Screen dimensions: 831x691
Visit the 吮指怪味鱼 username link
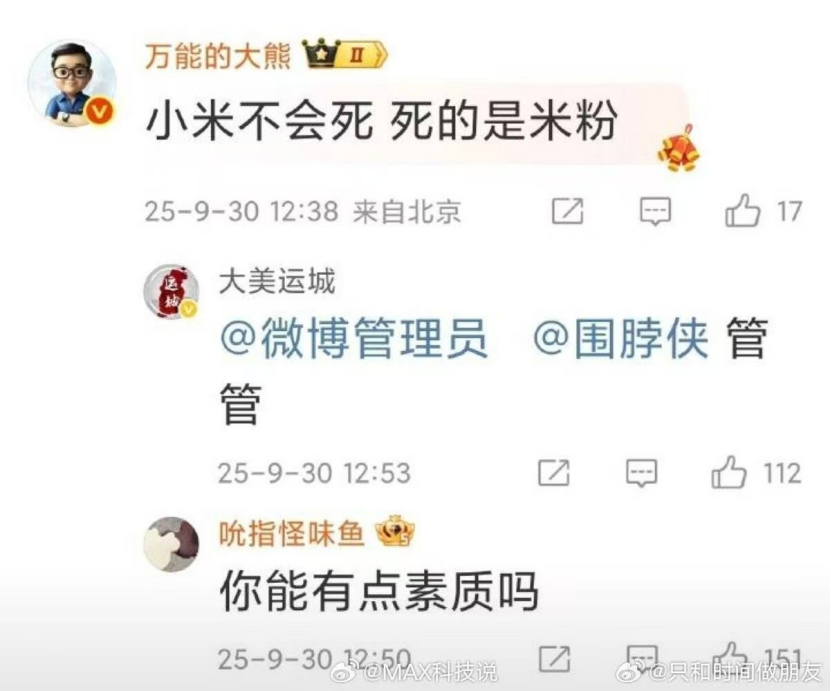pyautogui.click(x=292, y=533)
